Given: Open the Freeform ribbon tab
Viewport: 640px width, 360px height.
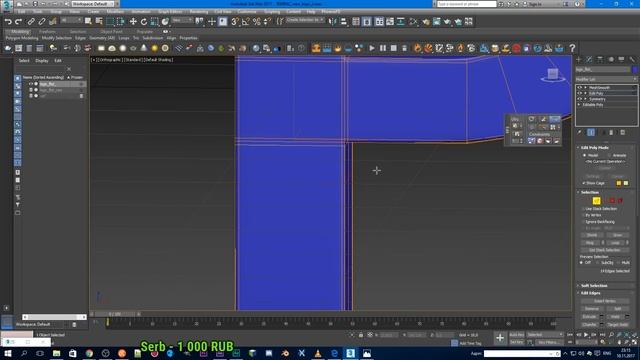Looking at the screenshot, I should [x=47, y=31].
